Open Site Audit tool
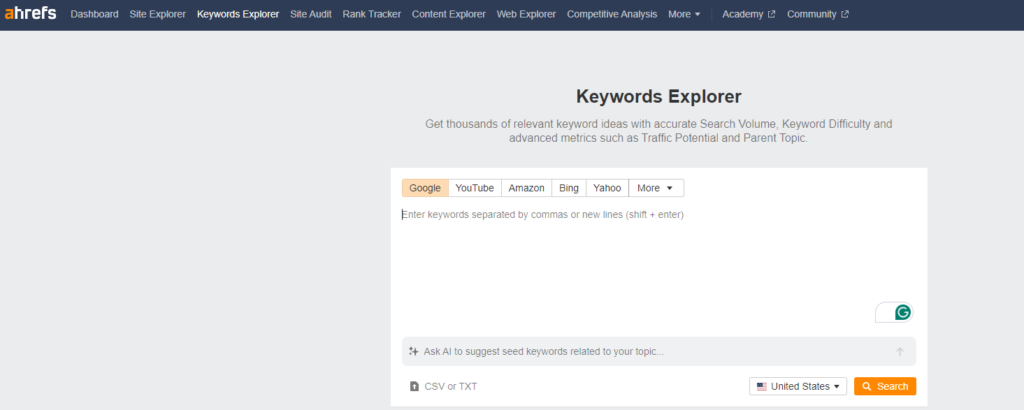The width and height of the screenshot is (1024, 410). pyautogui.click(x=311, y=14)
